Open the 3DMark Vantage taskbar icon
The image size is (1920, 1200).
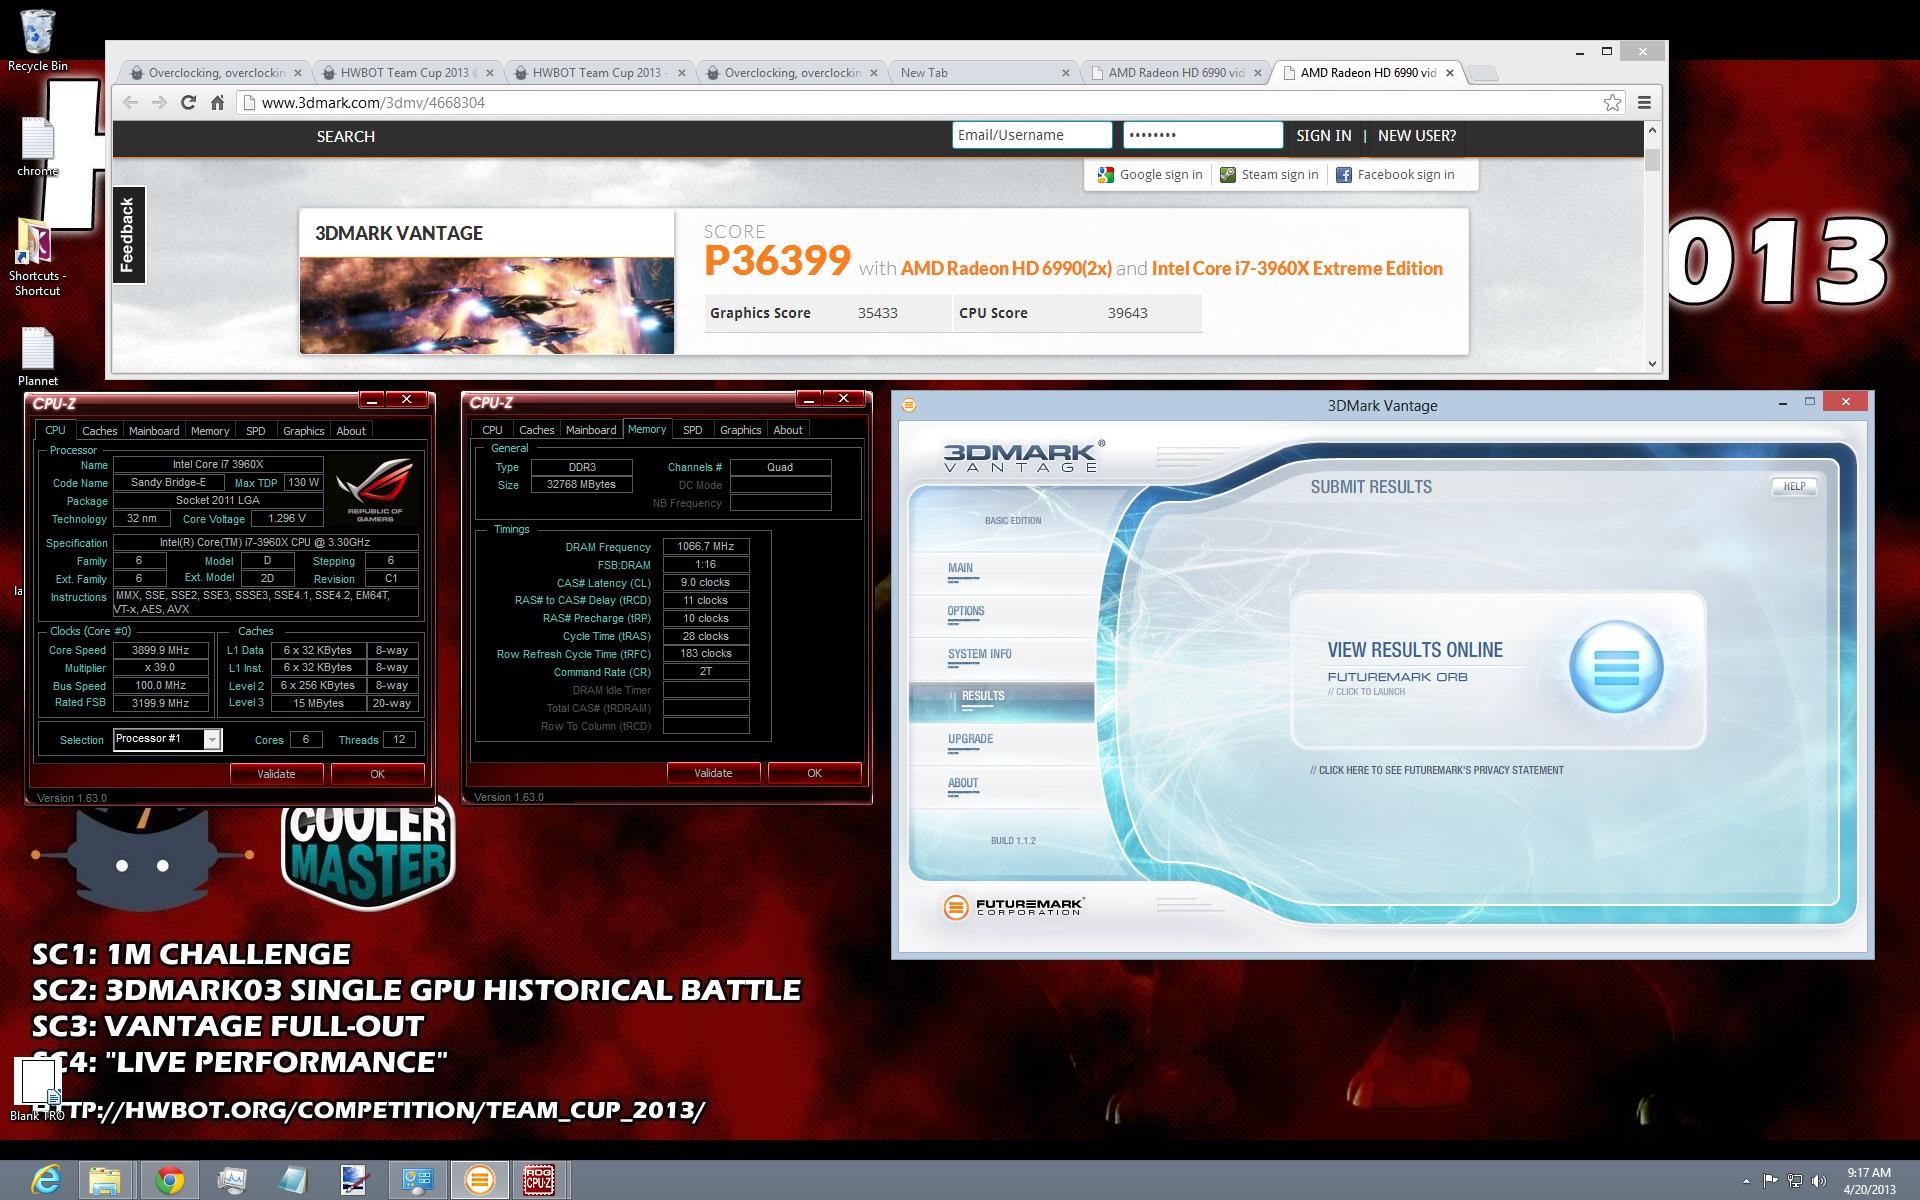479,1180
